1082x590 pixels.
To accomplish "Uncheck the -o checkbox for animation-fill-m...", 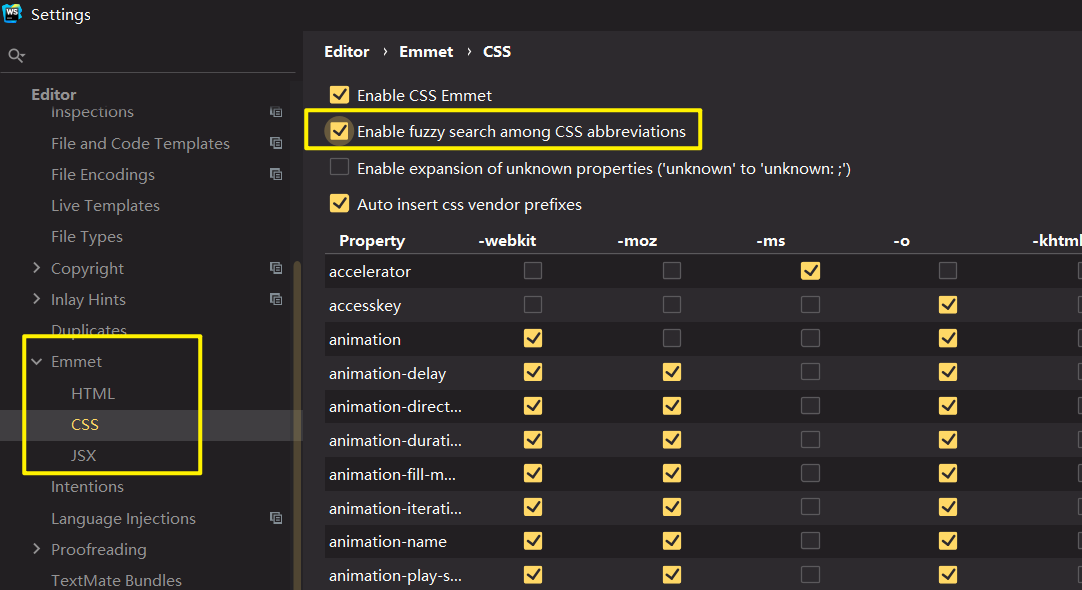I will 948,473.
